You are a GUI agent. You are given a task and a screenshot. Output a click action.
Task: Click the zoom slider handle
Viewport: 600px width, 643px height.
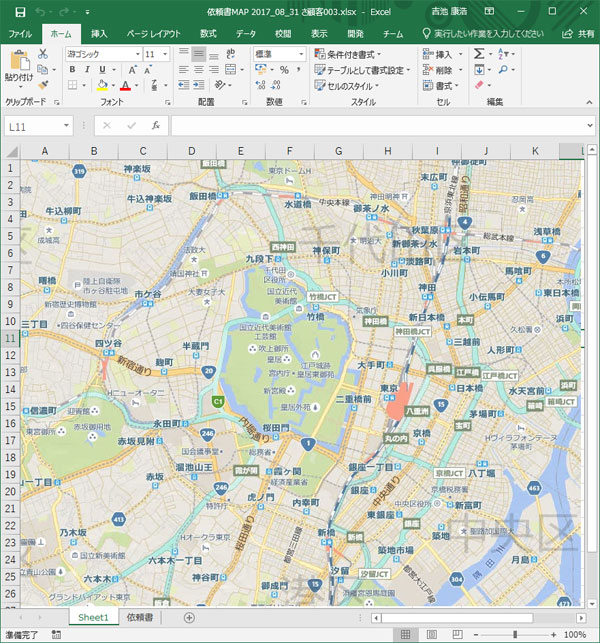click(515, 634)
